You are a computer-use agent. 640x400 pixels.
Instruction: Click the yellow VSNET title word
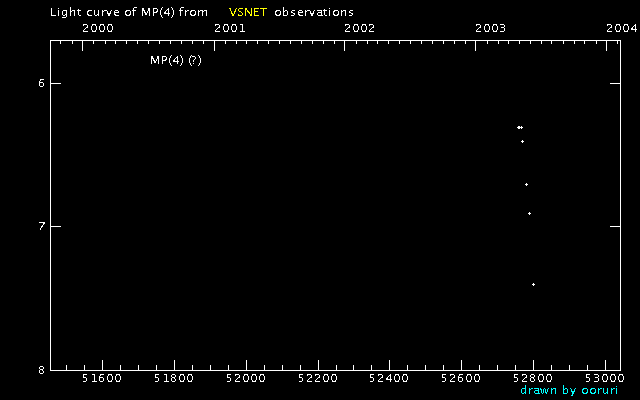coord(248,12)
